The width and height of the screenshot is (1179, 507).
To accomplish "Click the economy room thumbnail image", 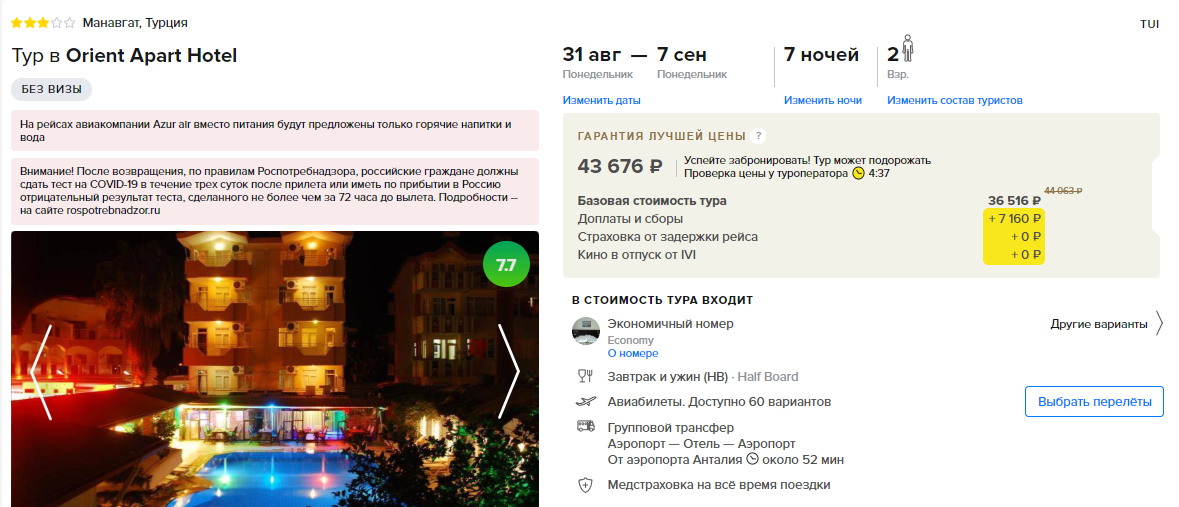I will (x=586, y=331).
